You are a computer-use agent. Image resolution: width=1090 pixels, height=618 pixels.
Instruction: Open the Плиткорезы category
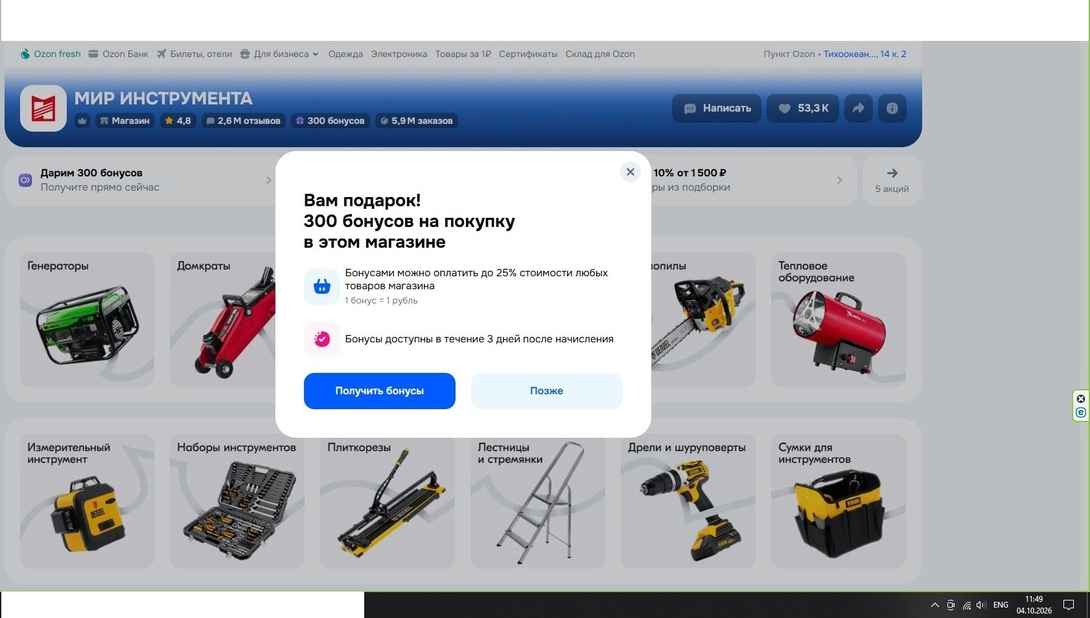[387, 501]
